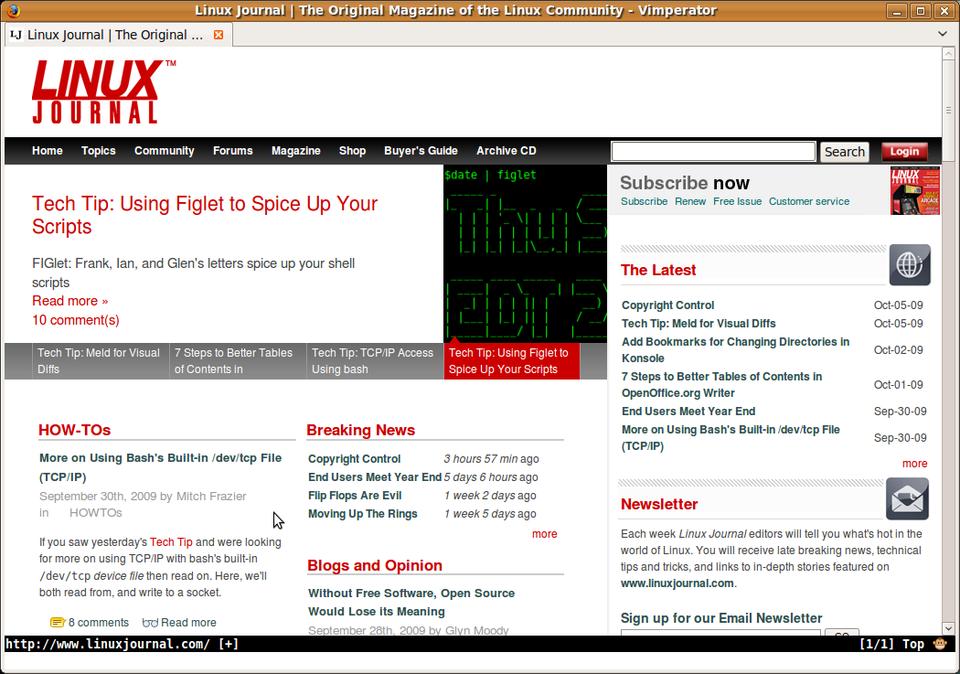The image size is (960, 674).
Task: Click more under Breaking News
Action: 544,534
